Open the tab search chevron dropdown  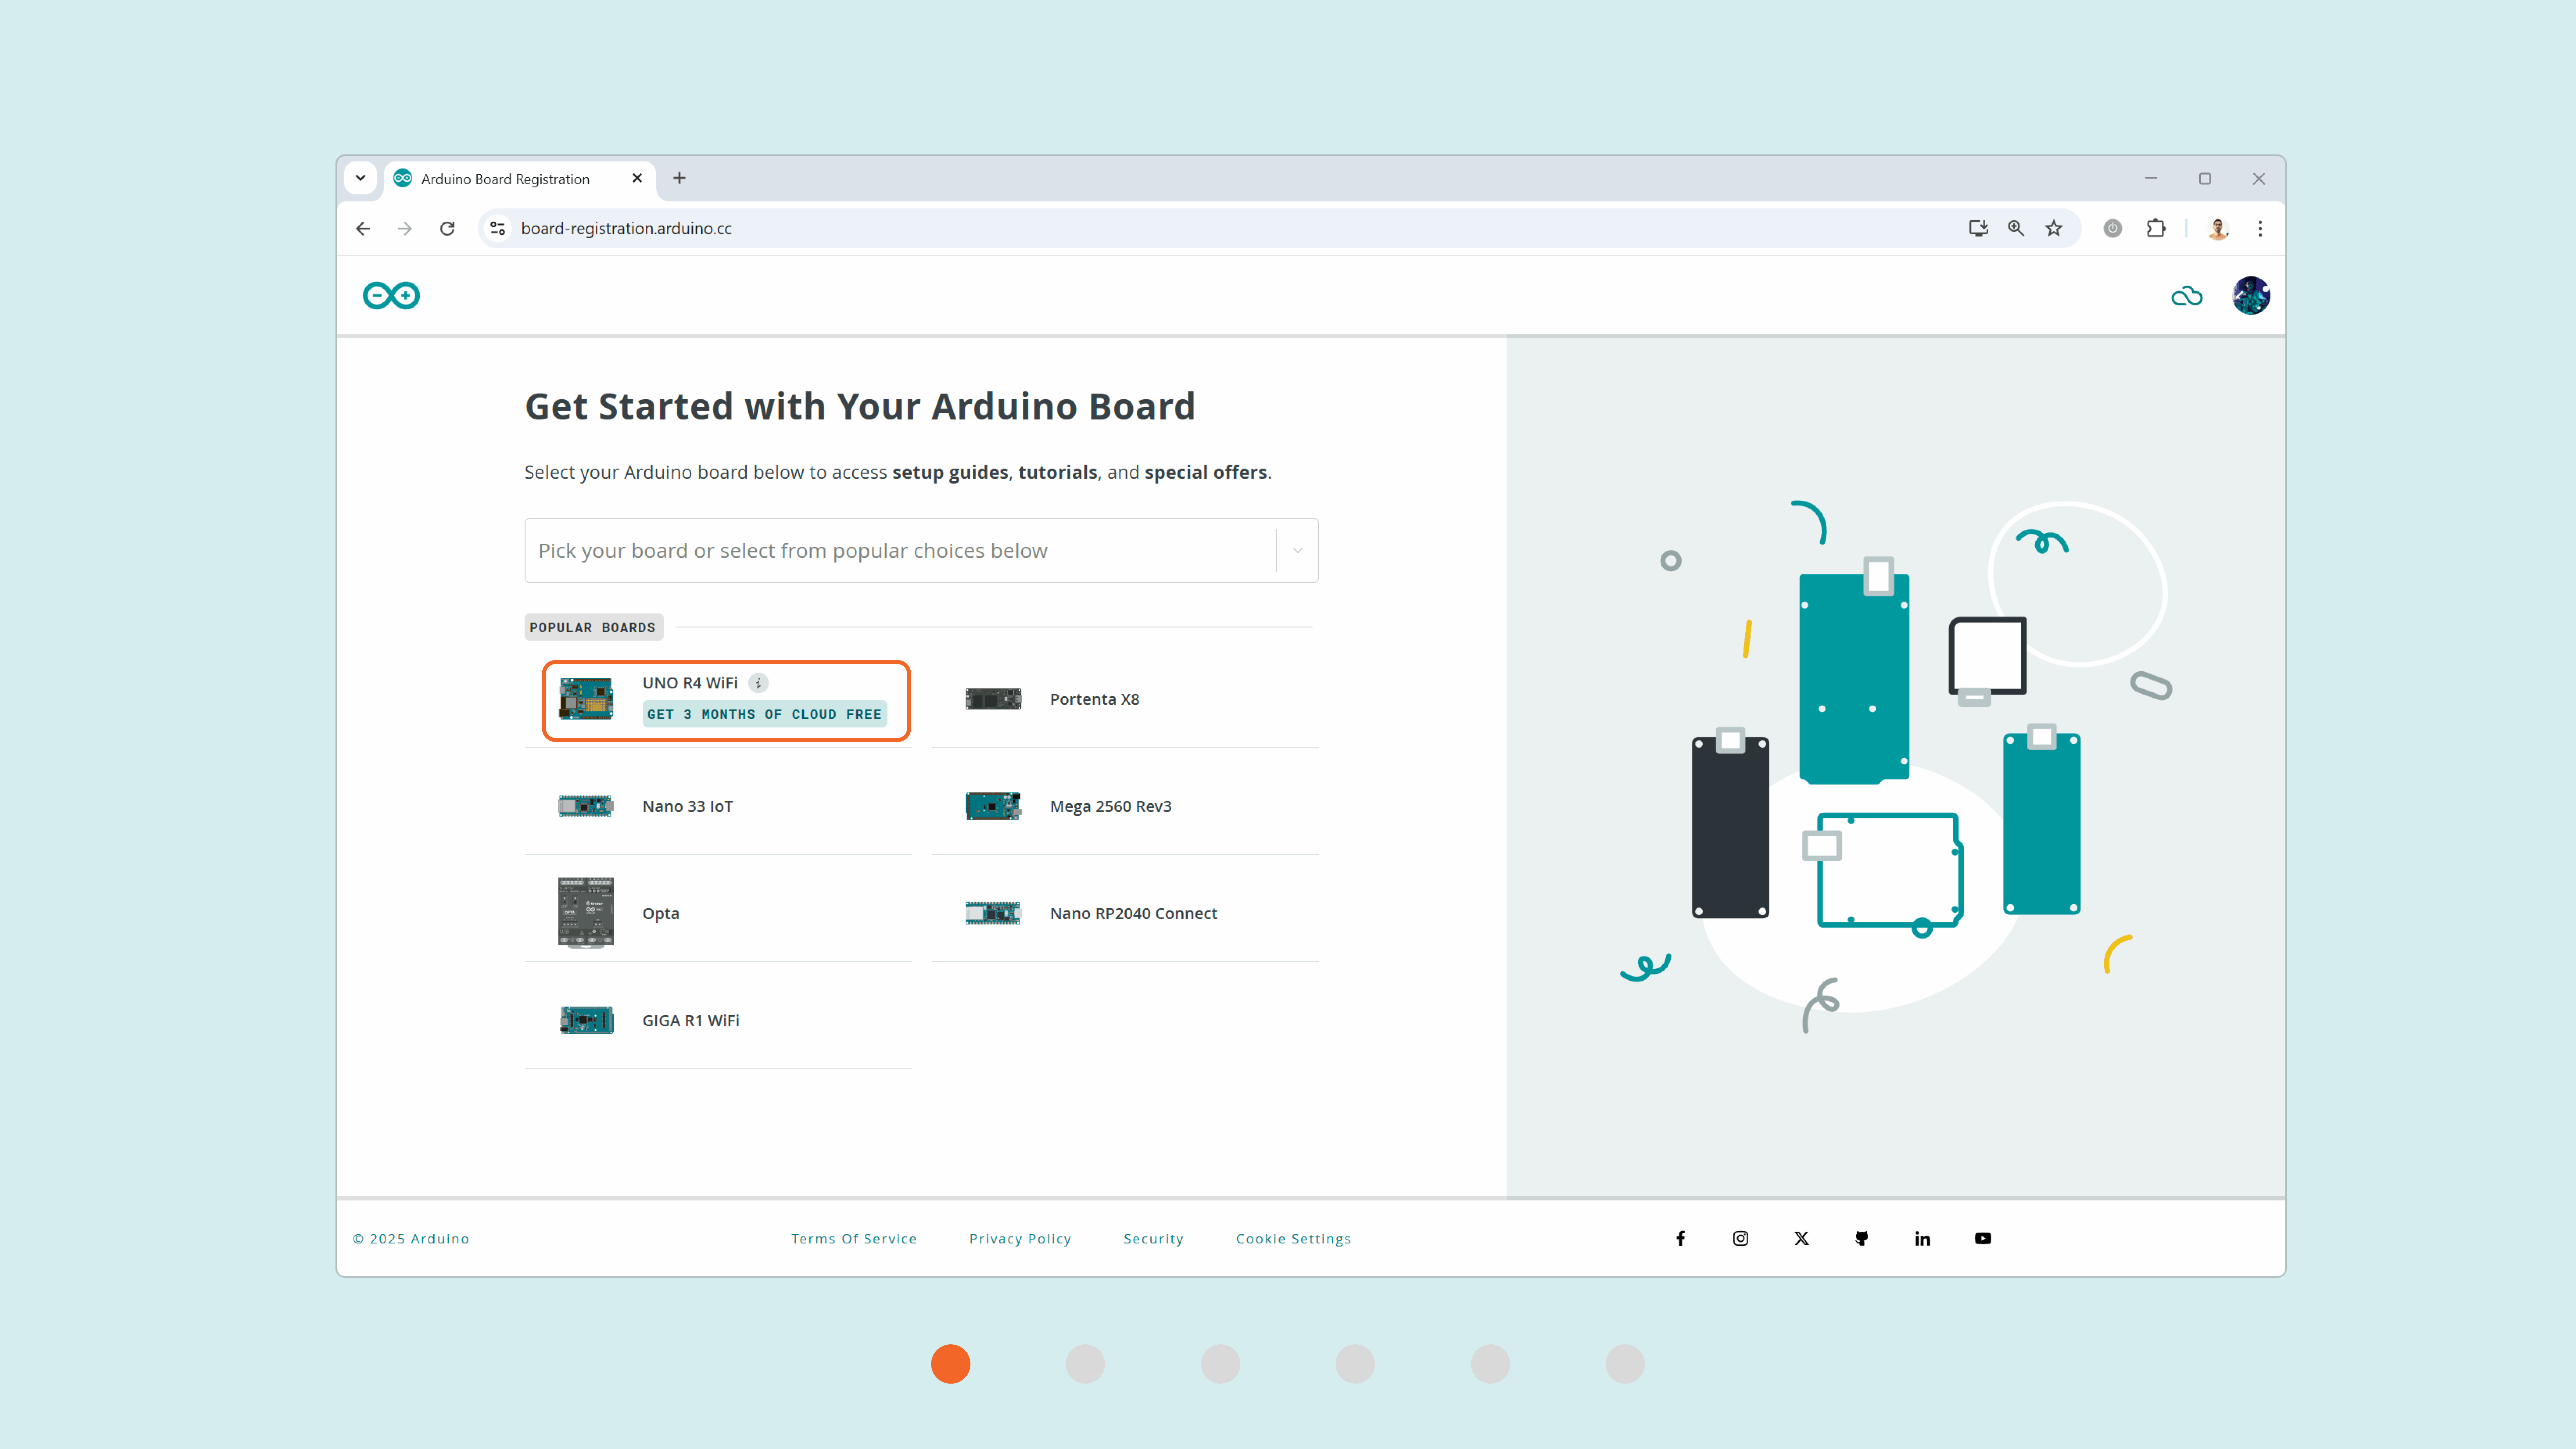pyautogui.click(x=360, y=178)
